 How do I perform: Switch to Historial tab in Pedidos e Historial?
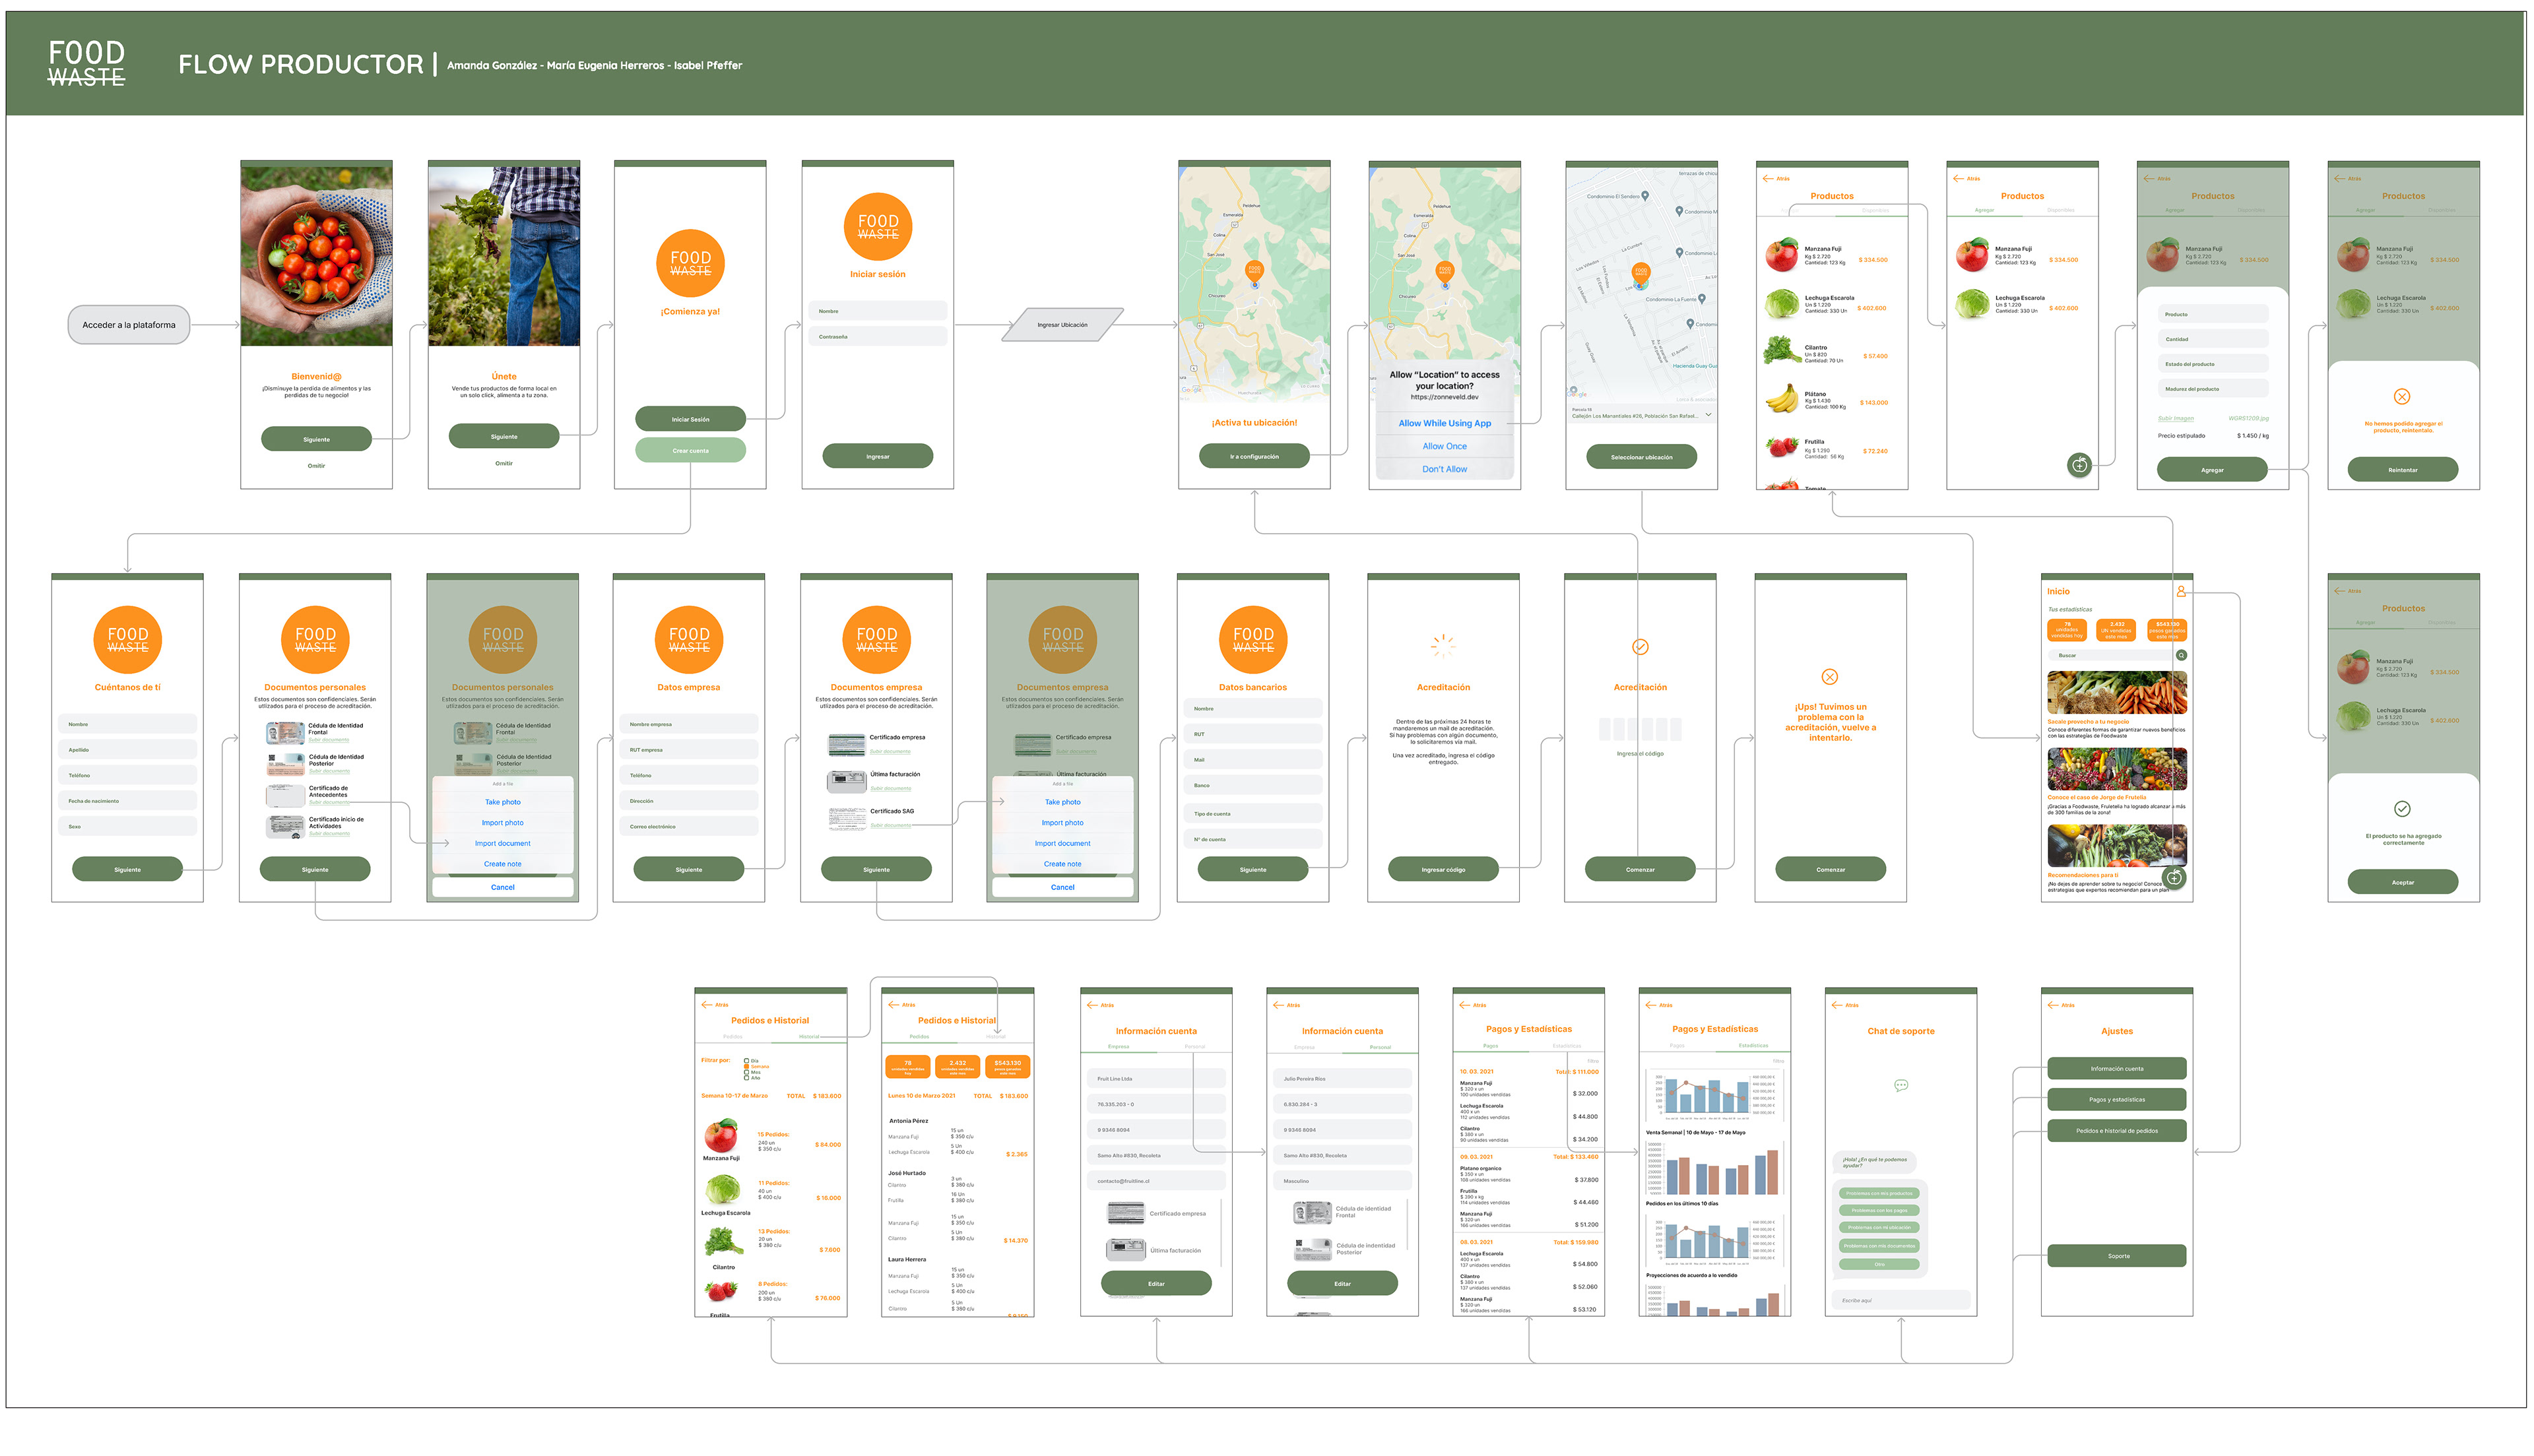tap(996, 1037)
